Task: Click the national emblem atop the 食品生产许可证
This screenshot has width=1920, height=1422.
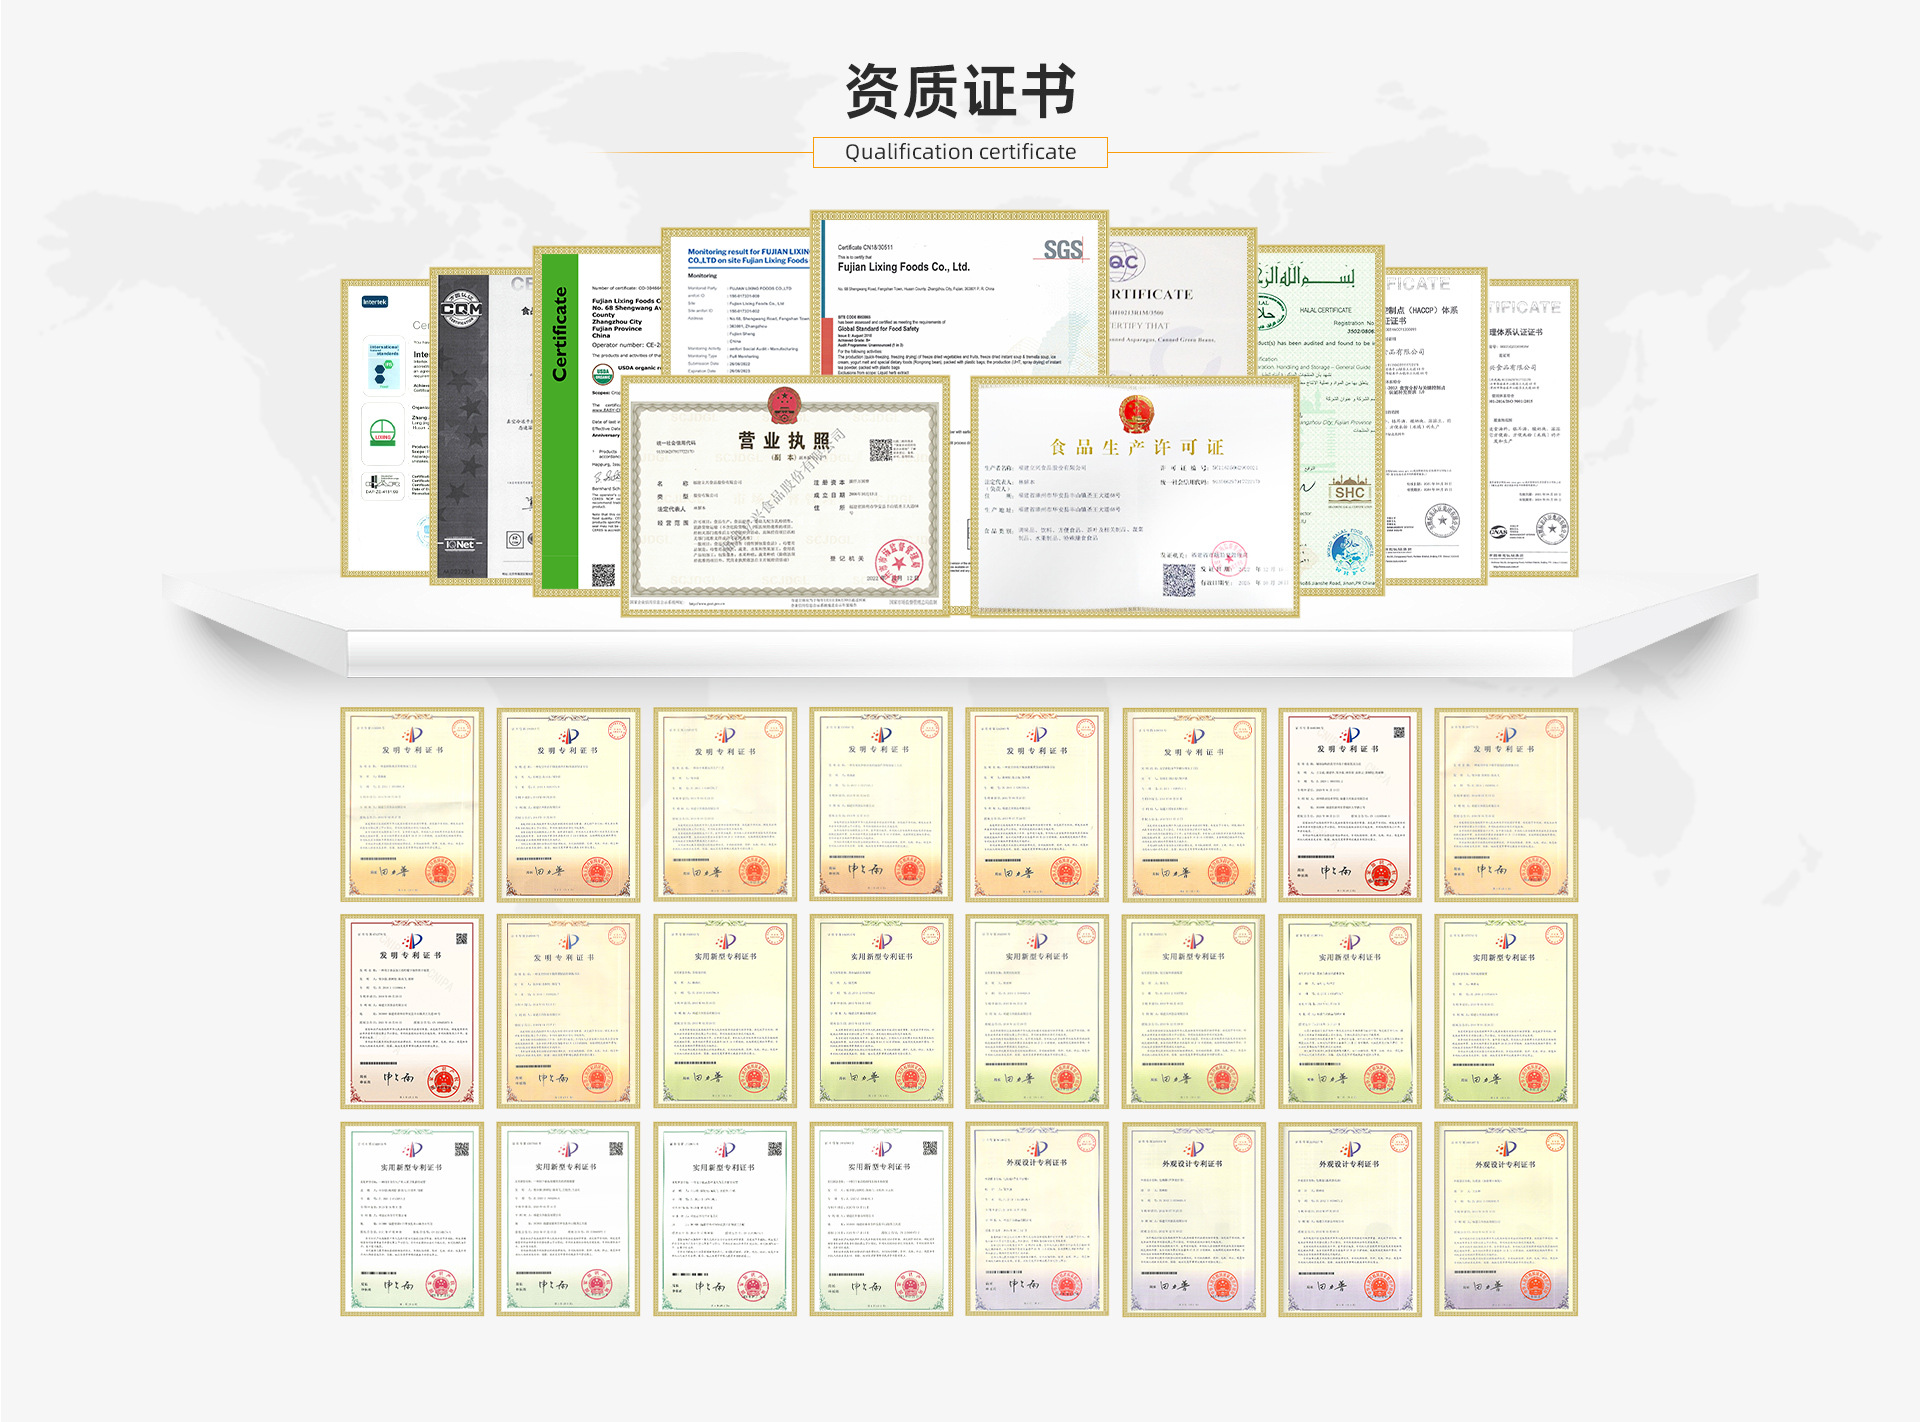Action: (x=1136, y=413)
